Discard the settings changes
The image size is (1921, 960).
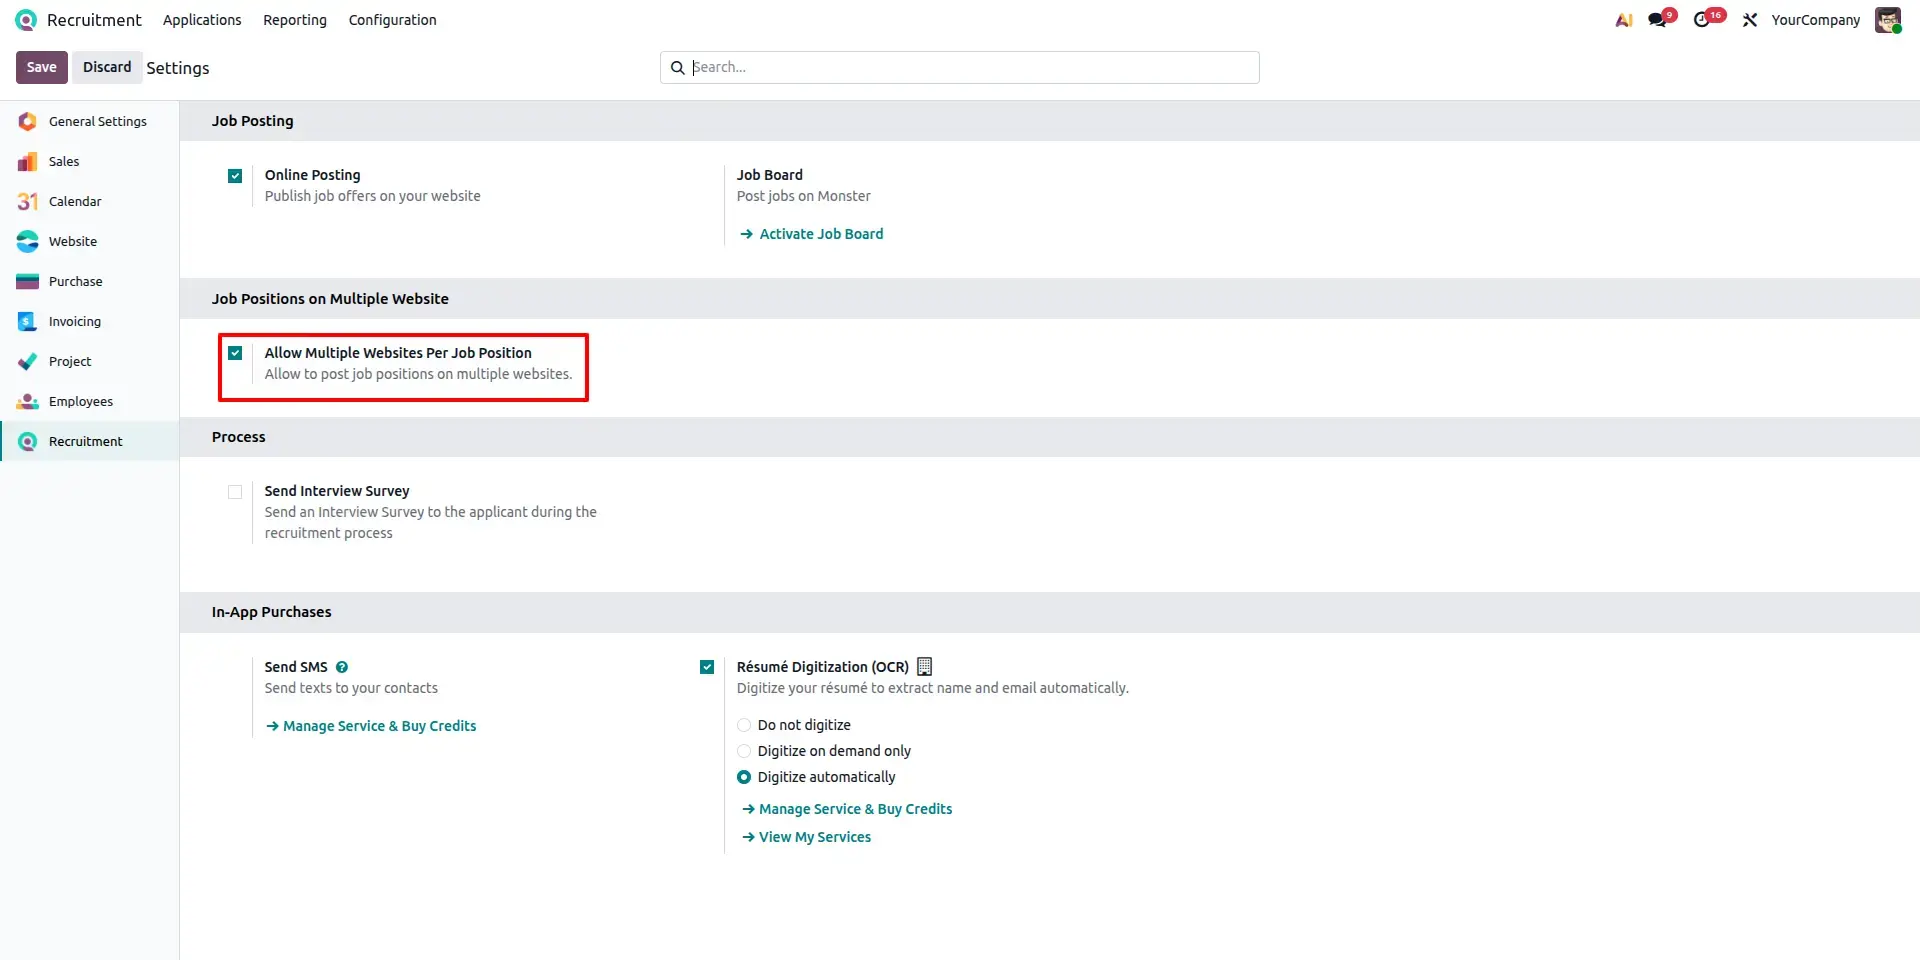[x=107, y=67]
